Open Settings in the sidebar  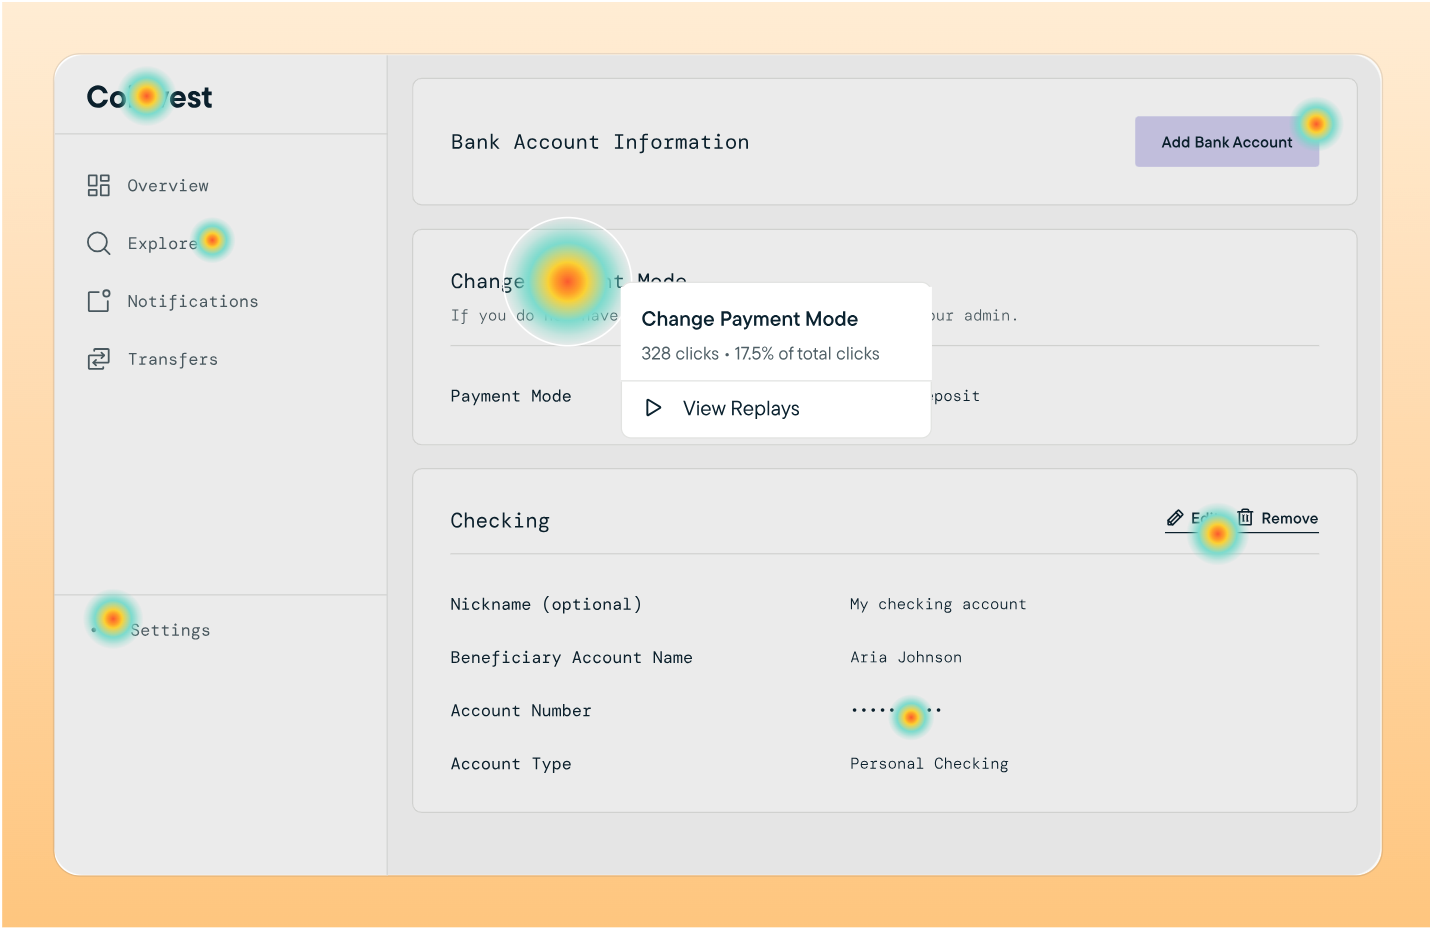pyautogui.click(x=170, y=630)
